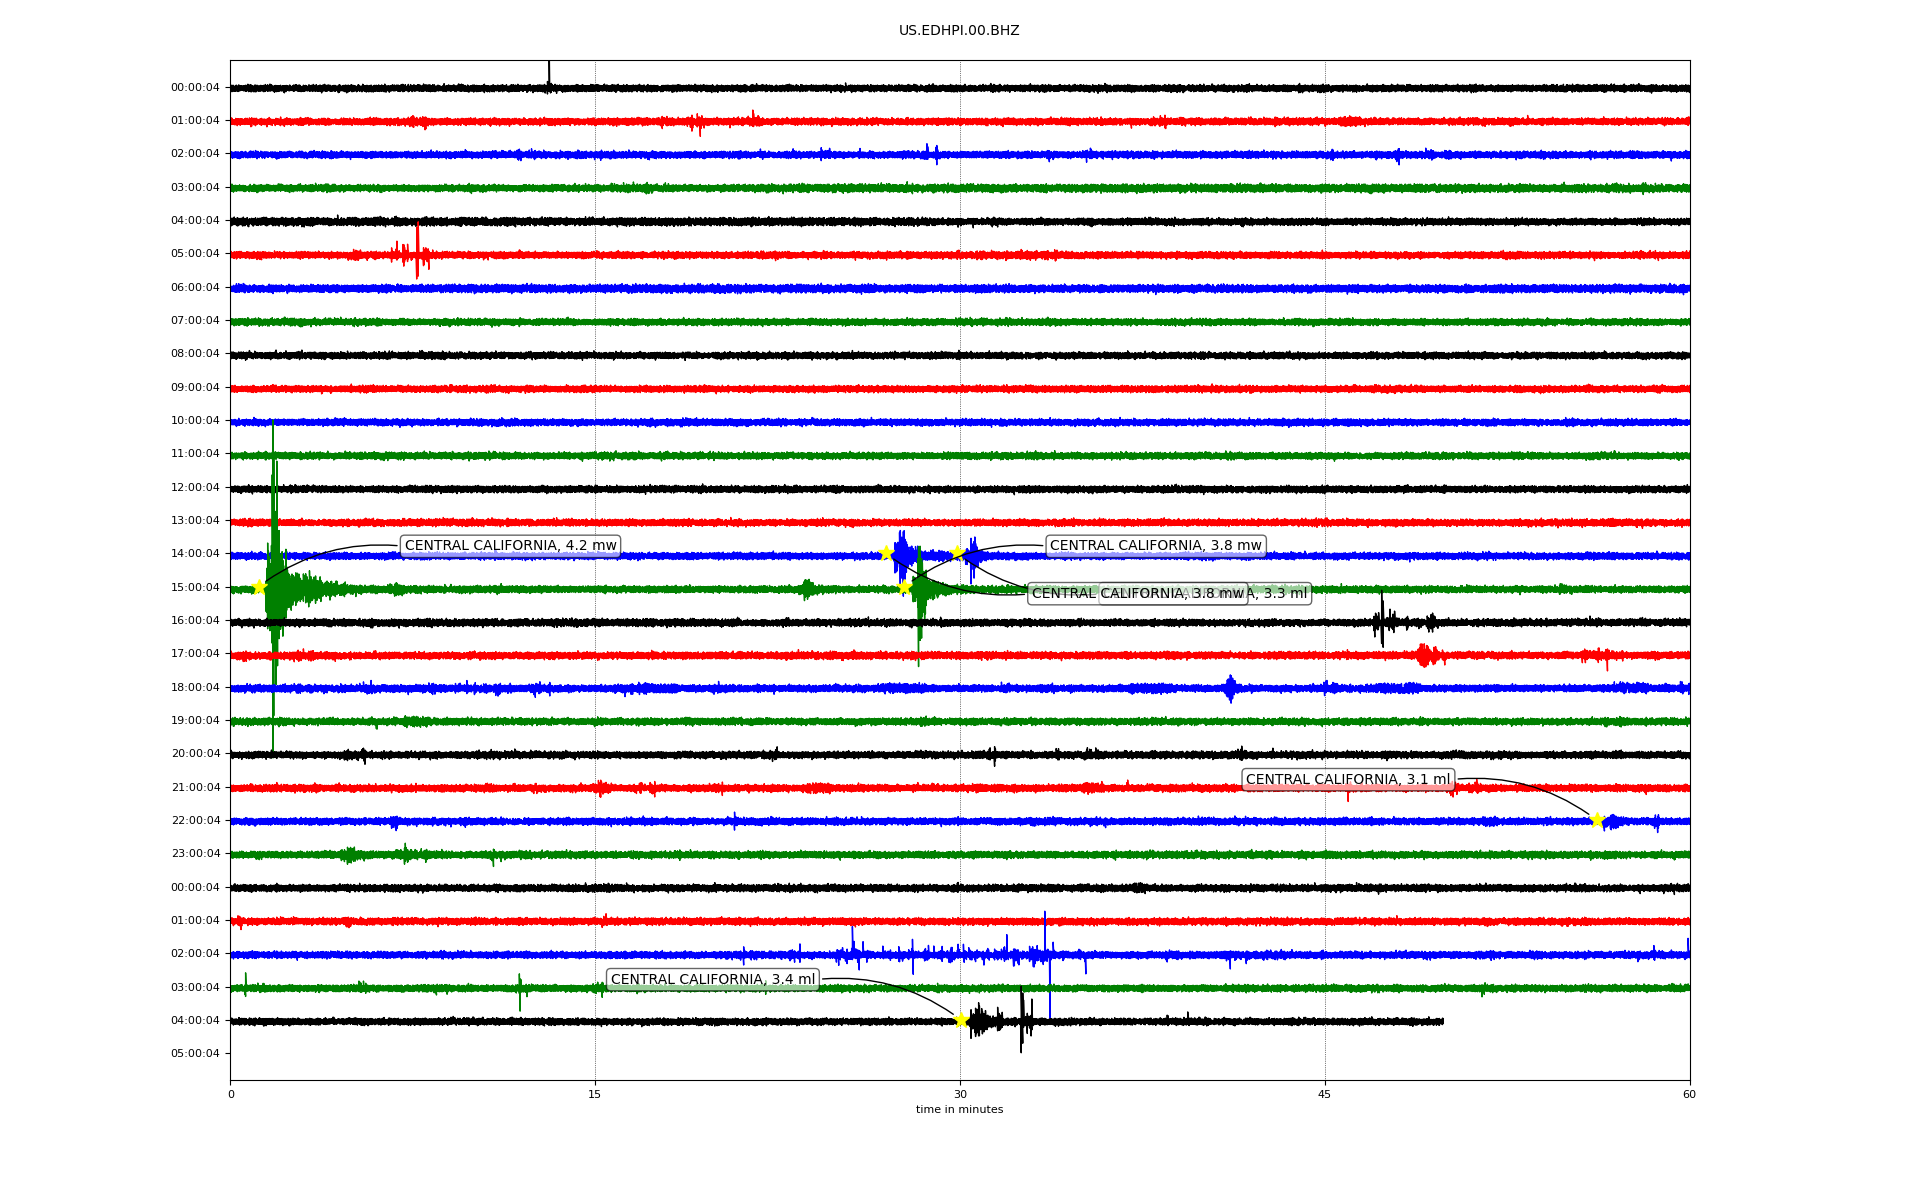Screen dimensions: 1920x1200
Task: Click the yellow star on the 22:00:04 trace
Action: pyautogui.click(x=1596, y=821)
